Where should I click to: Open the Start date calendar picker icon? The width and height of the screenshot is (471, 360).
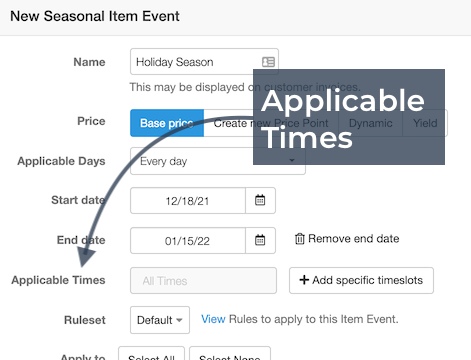260,200
